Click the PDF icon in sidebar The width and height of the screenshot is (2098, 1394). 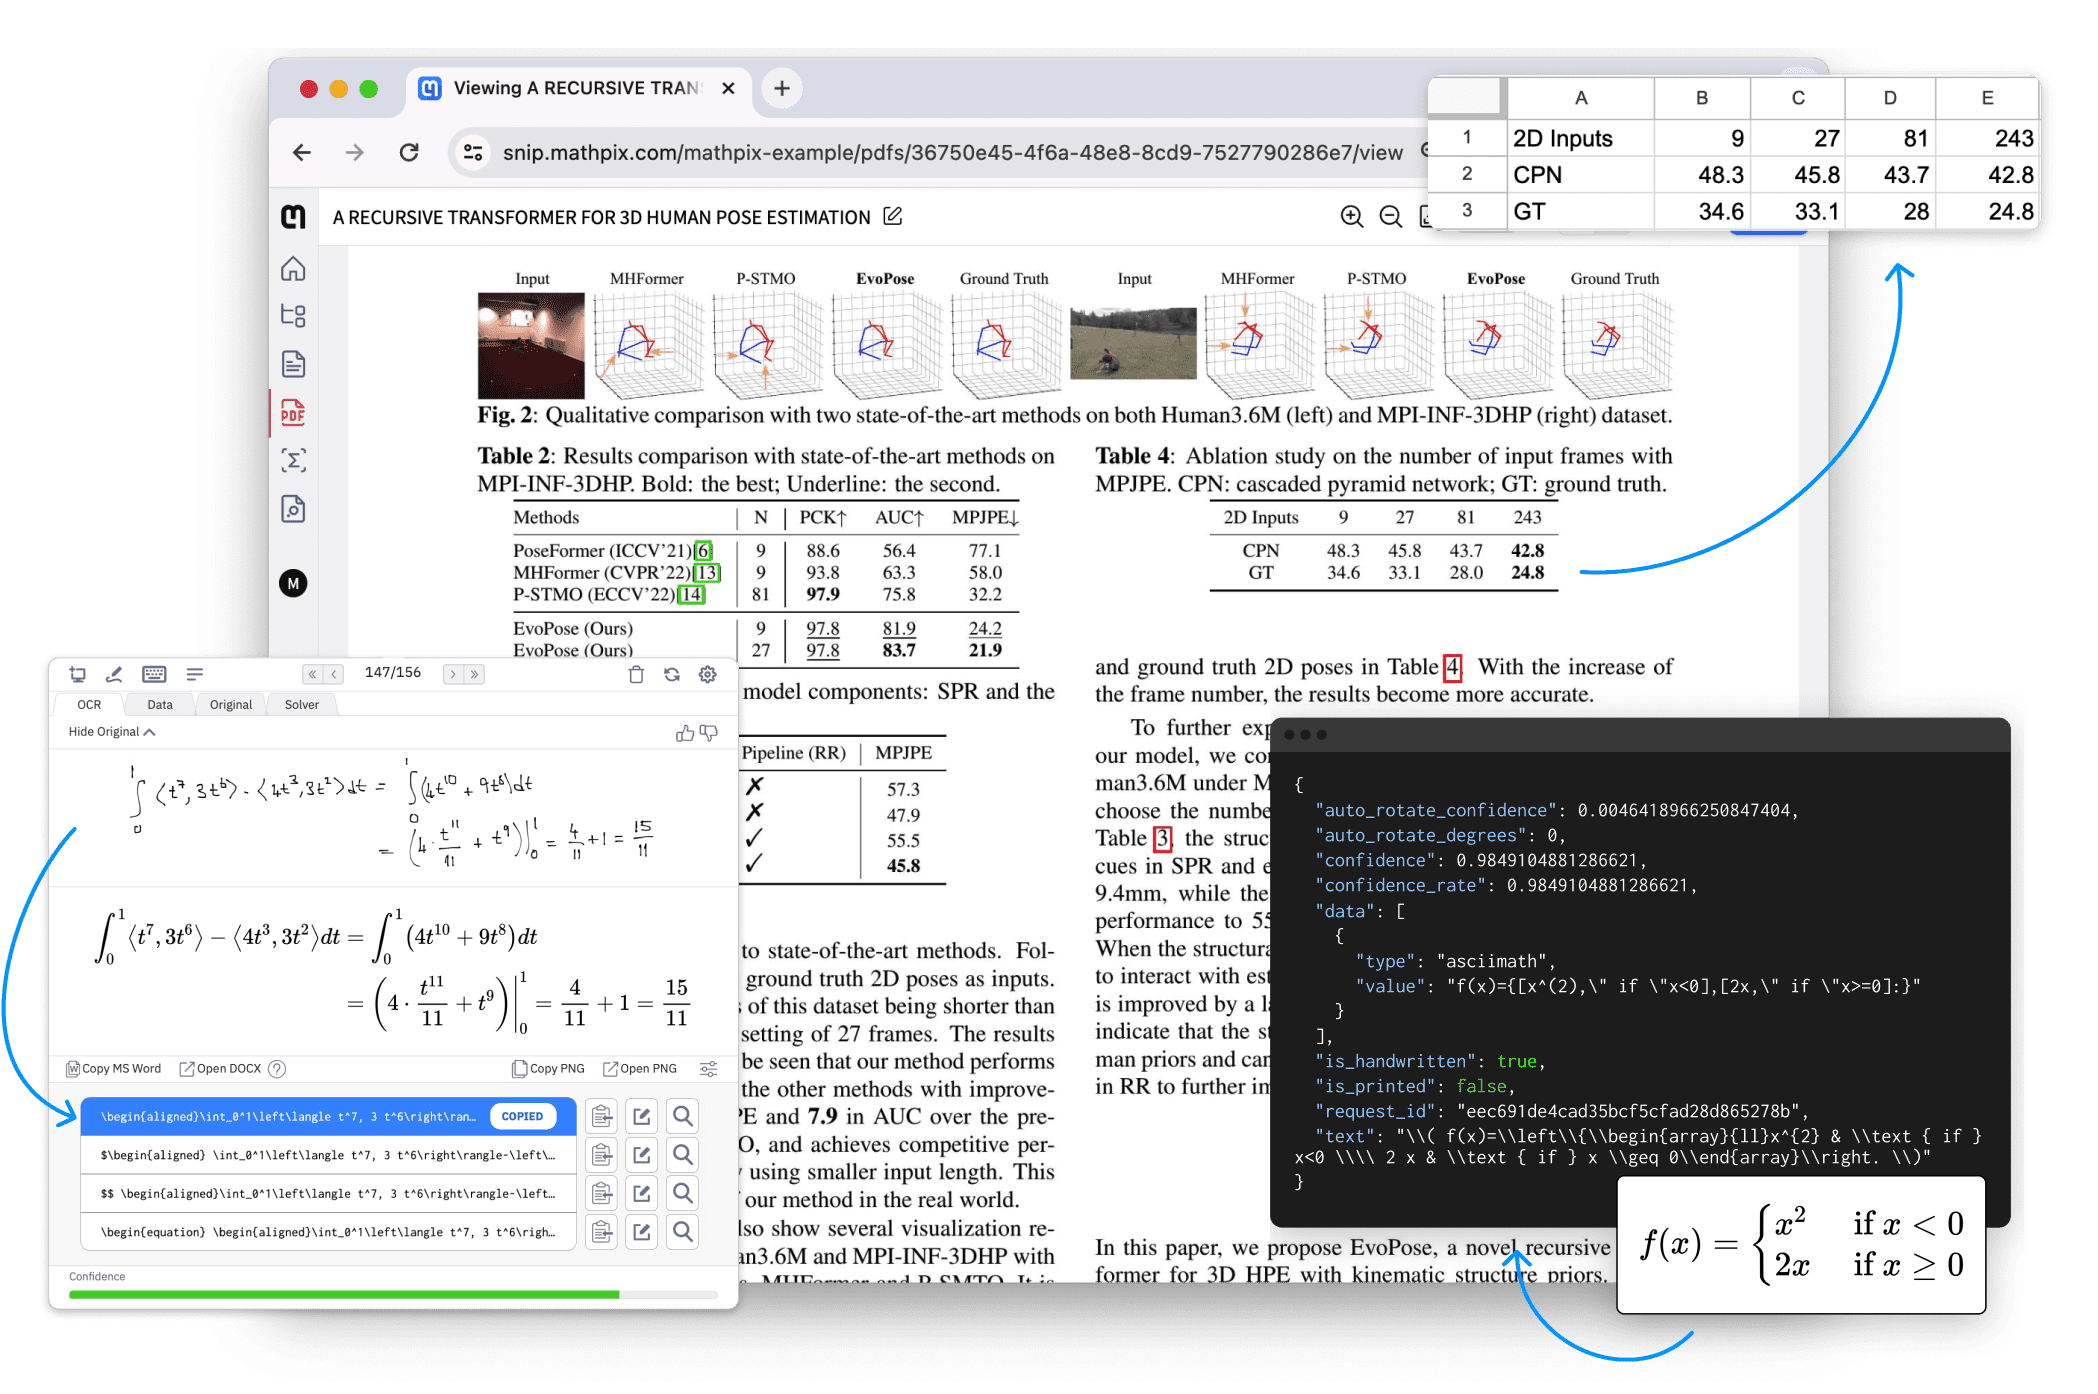(293, 413)
